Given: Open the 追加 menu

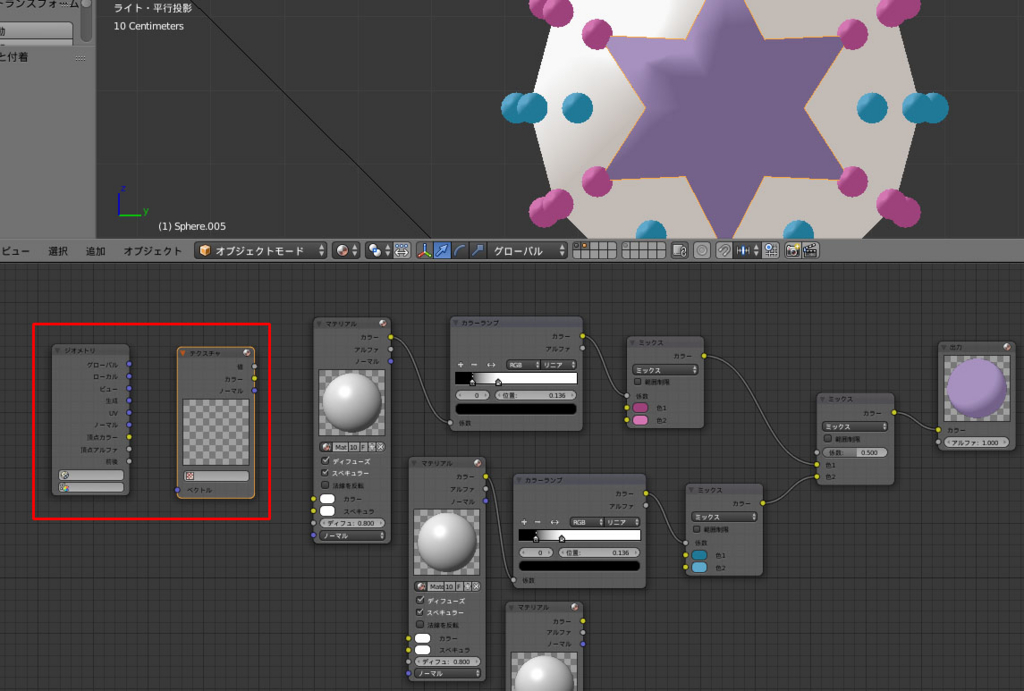Looking at the screenshot, I should [x=96, y=251].
